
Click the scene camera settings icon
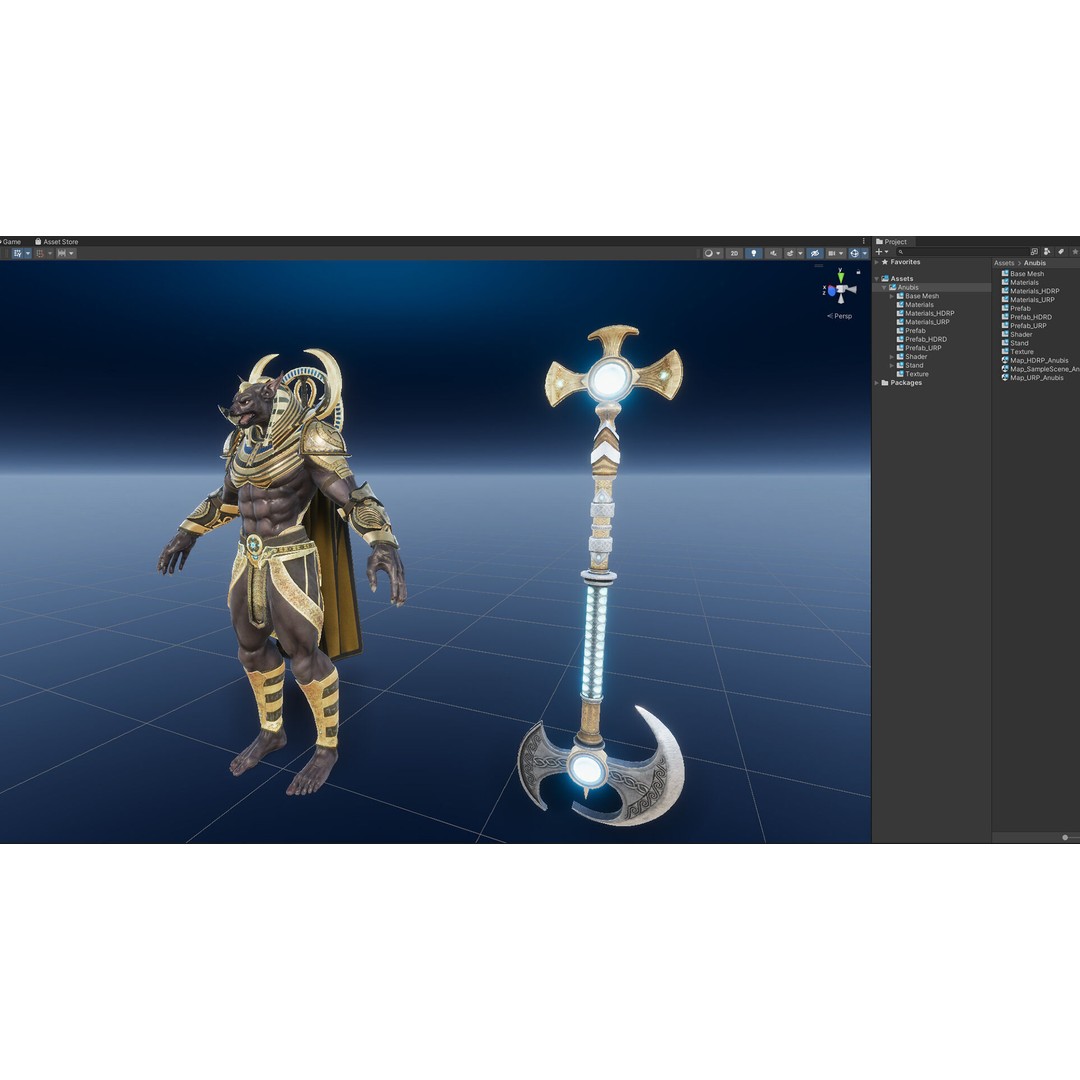832,253
